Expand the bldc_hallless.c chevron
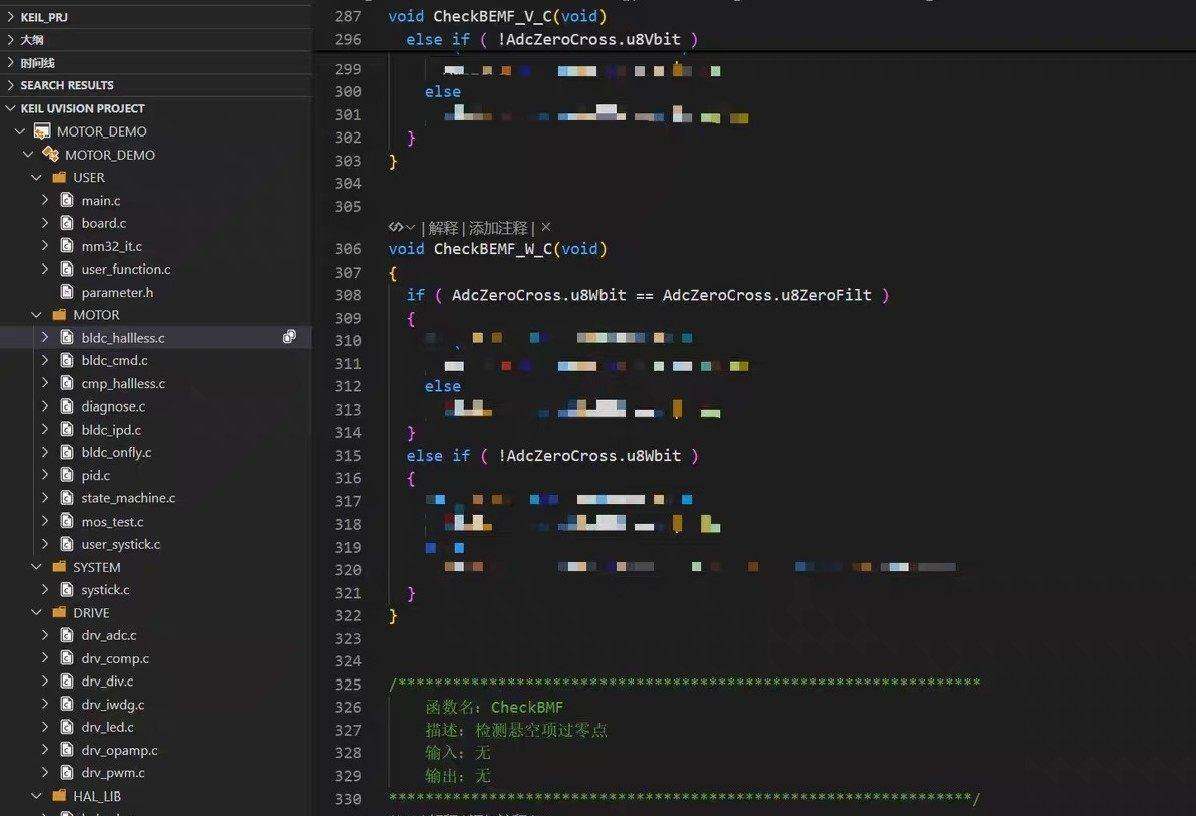 pos(45,337)
